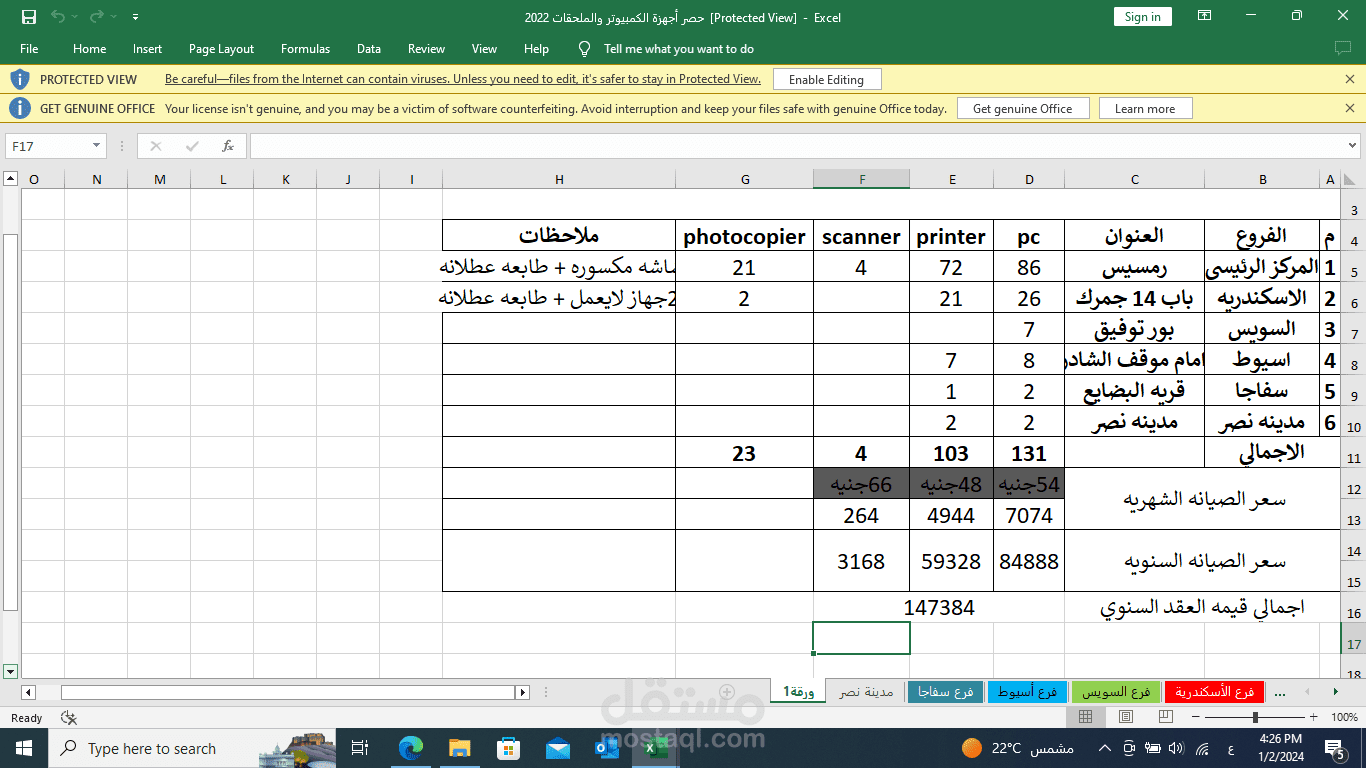Click vertical scrollbar up arrow
The width and height of the screenshot is (1366, 768).
(10, 179)
